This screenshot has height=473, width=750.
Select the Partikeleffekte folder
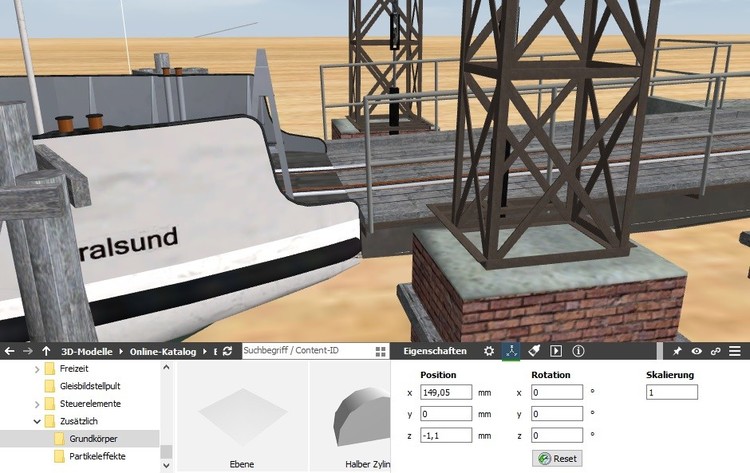click(99, 456)
